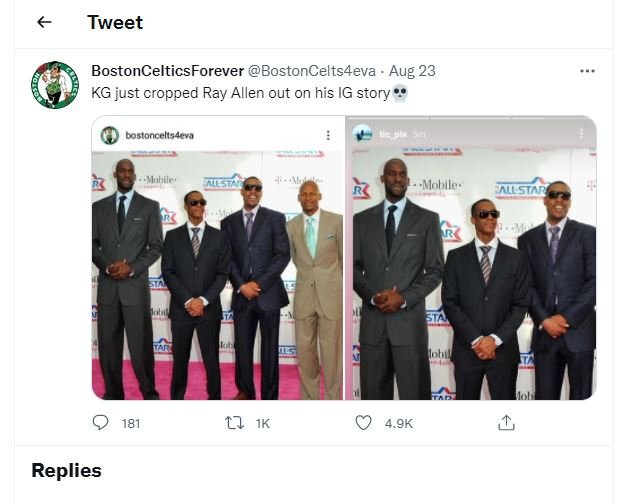Like the tweet with the heart icon
629x504 pixels.
pos(364,423)
